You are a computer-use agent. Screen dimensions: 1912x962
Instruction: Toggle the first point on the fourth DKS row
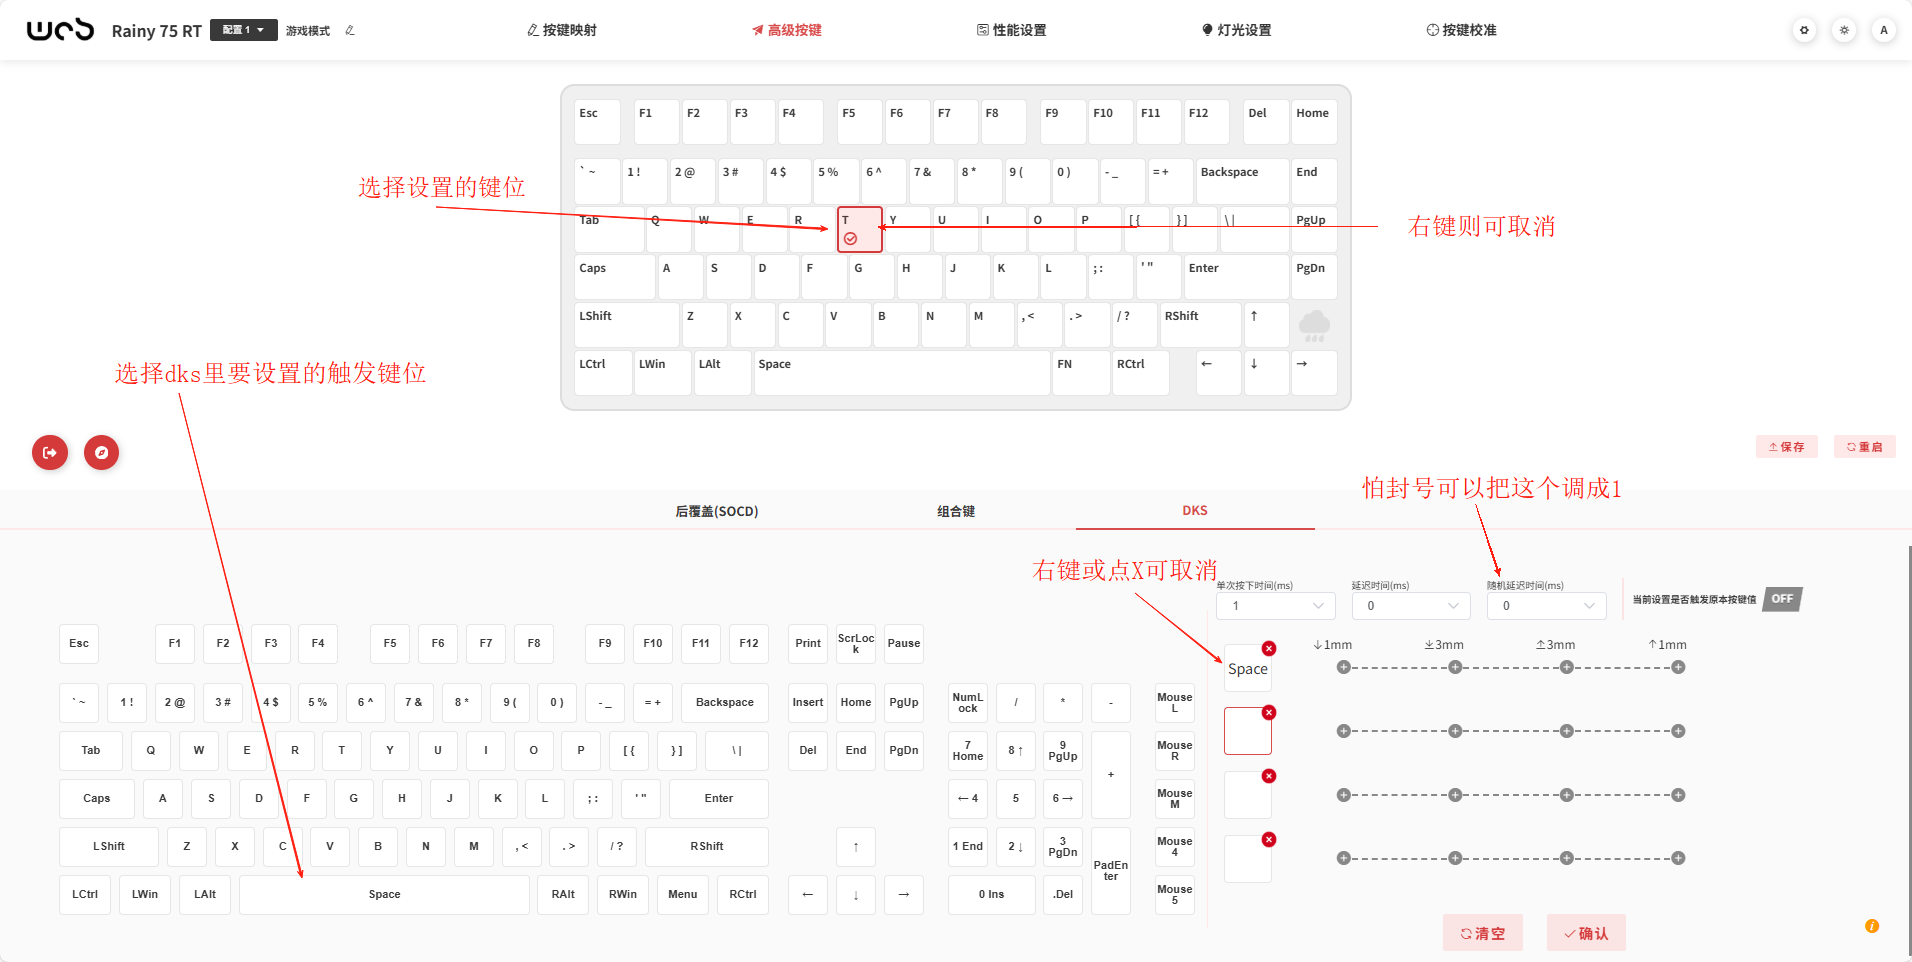pos(1343,858)
